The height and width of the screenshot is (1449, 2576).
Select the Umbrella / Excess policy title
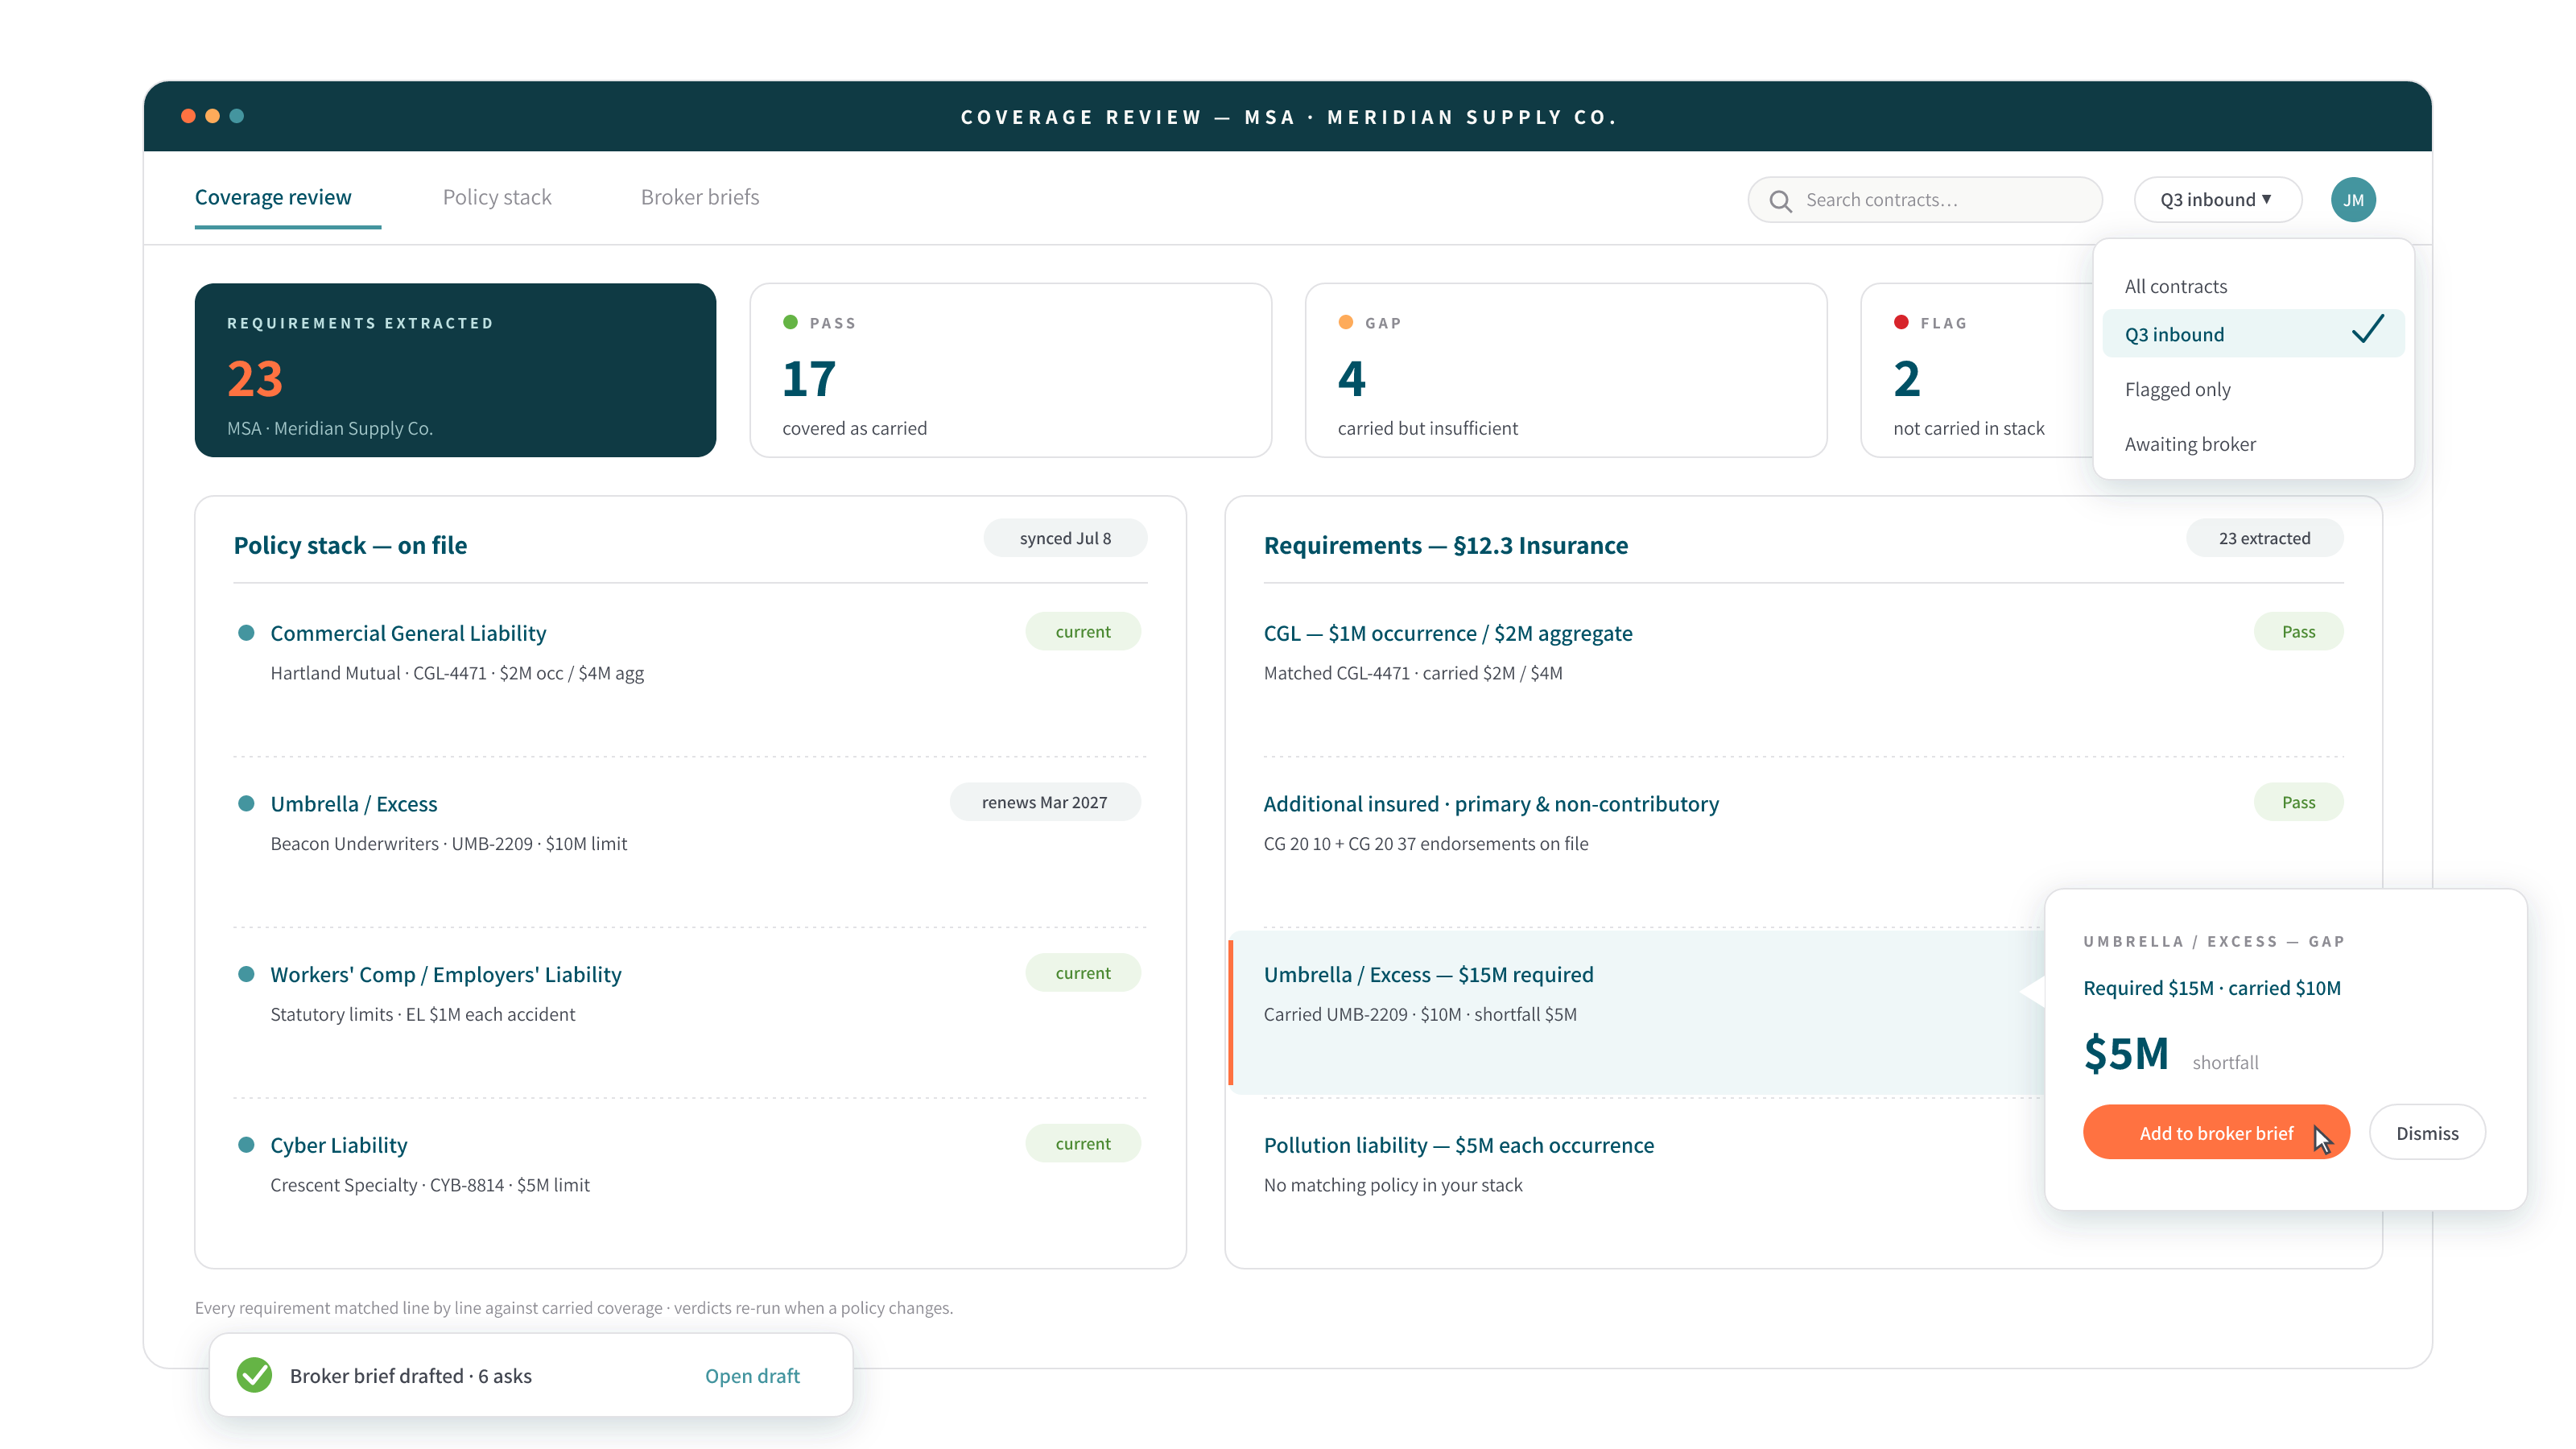pos(354,804)
